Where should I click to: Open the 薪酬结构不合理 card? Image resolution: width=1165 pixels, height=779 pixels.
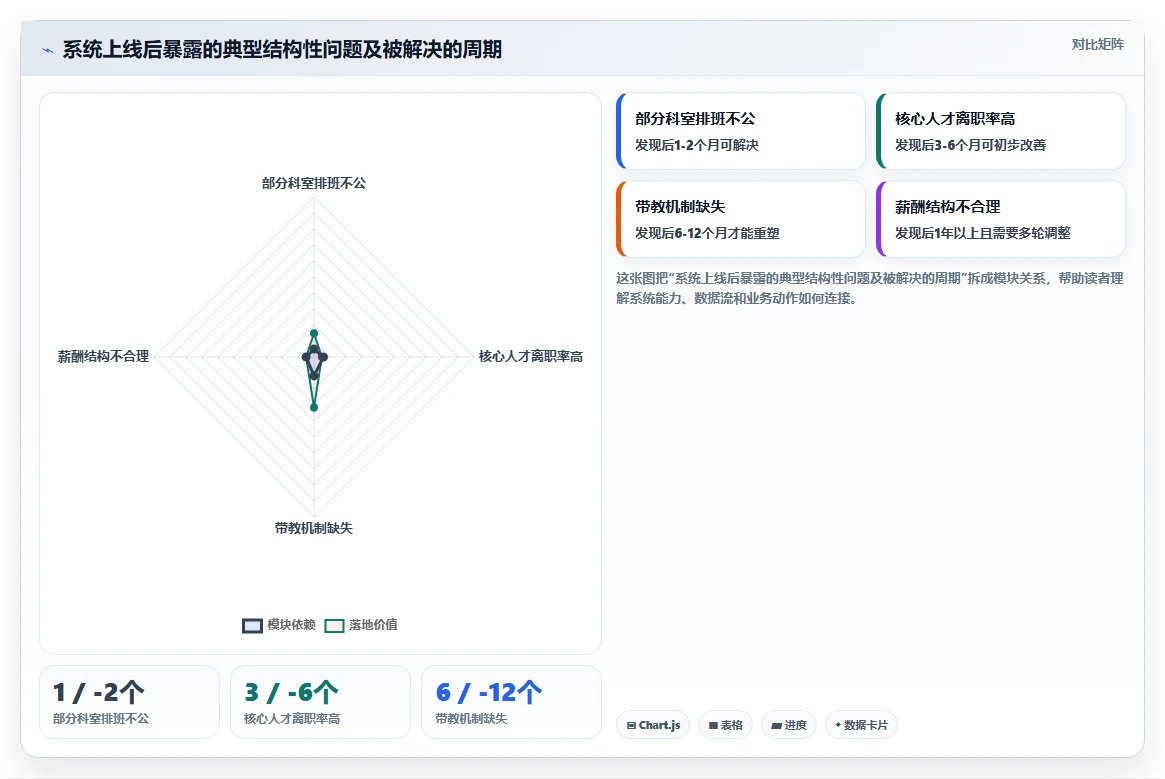click(x=1001, y=219)
